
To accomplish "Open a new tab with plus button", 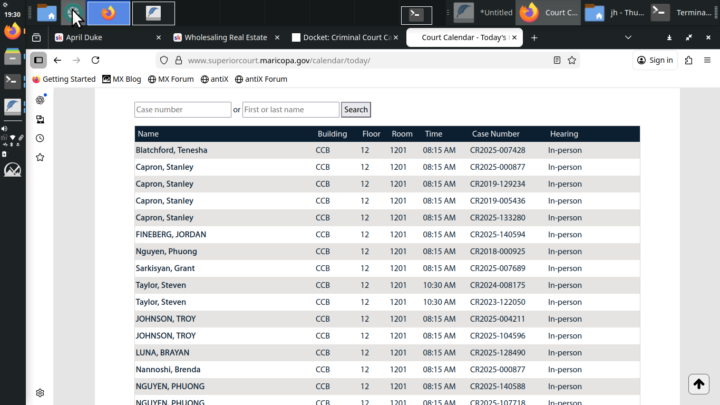I will pyautogui.click(x=534, y=37).
